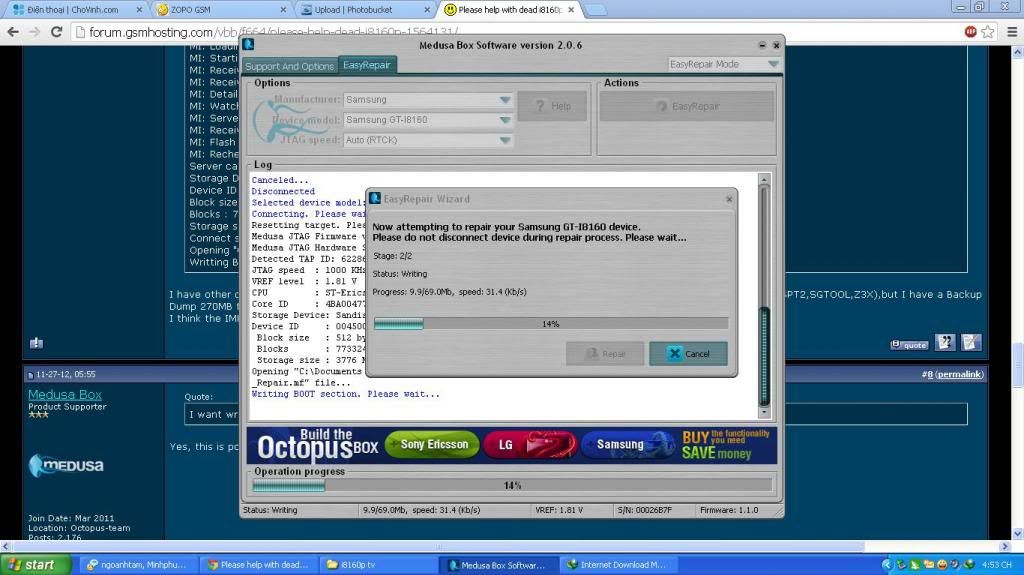Click the browser horizontal scrollbar
Screen dimensions: 1024x575
coord(438,546)
